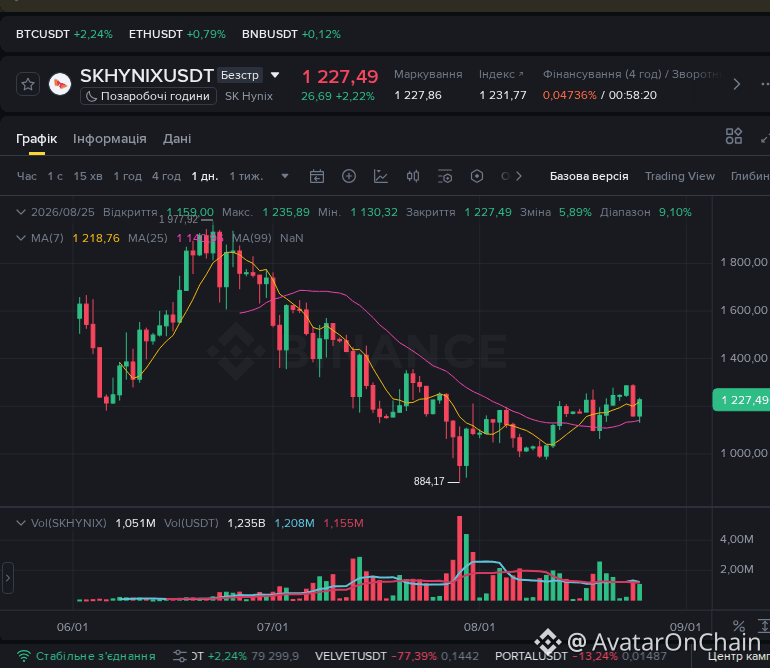Open the technical indicators chart icon
The image size is (770, 668).
381,176
